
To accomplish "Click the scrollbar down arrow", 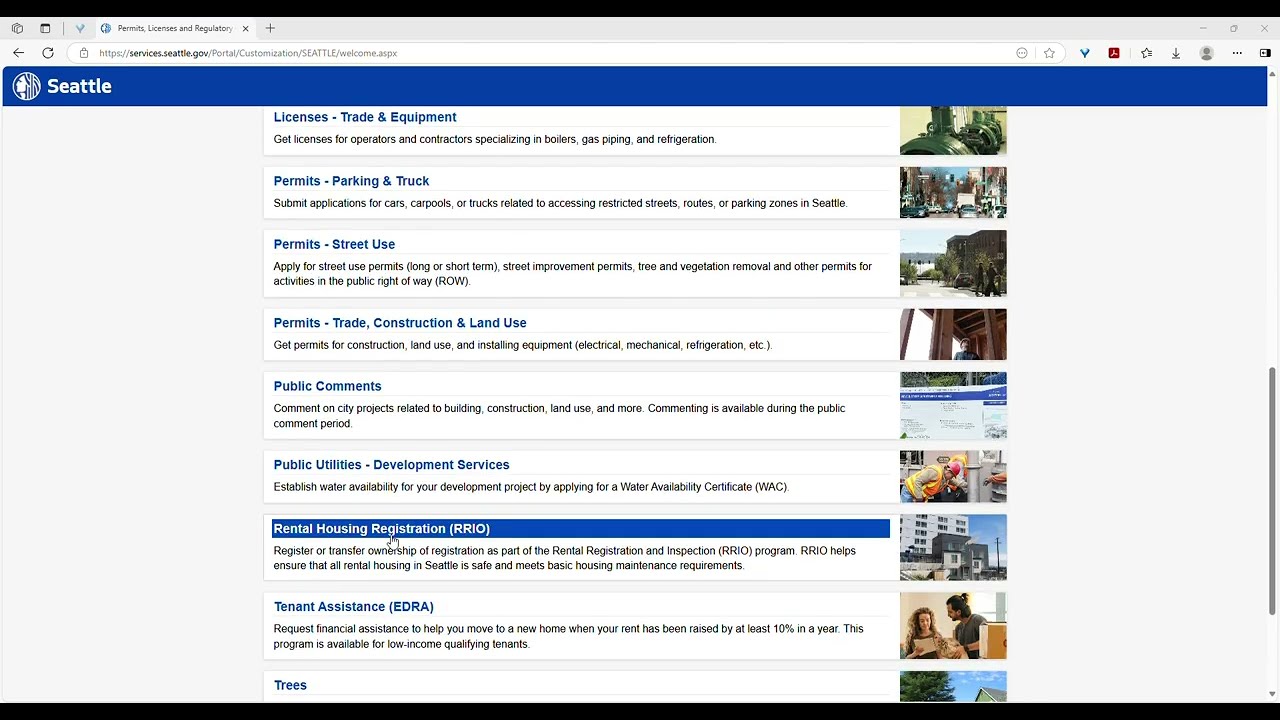I will pyautogui.click(x=1272, y=694).
